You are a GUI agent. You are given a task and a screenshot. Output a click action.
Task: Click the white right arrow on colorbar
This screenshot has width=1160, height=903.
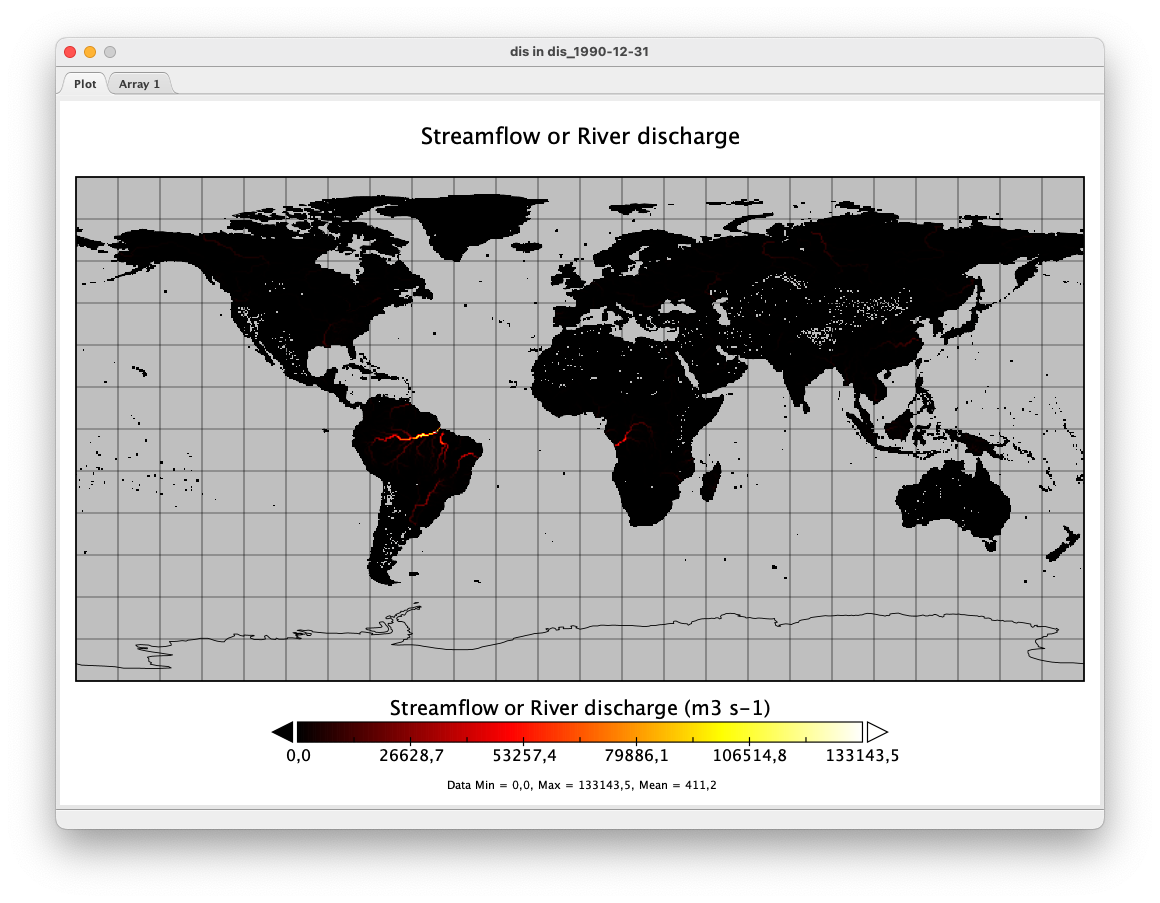pos(876,732)
